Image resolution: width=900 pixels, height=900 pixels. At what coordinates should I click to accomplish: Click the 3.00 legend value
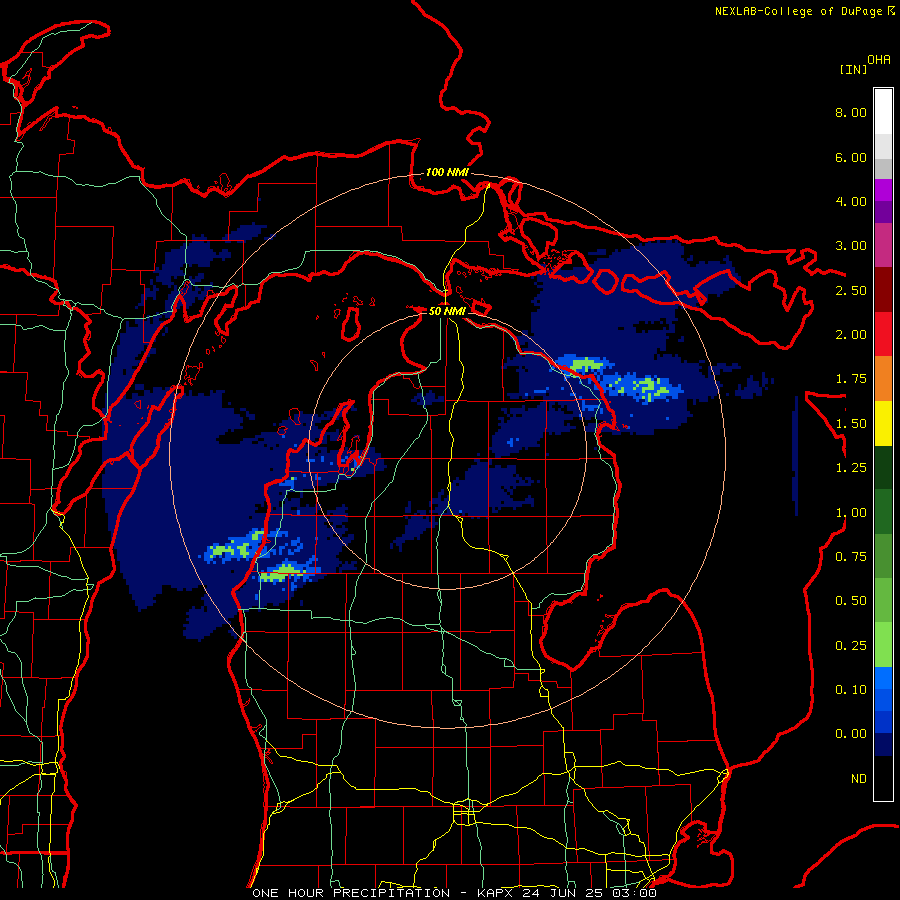(851, 246)
